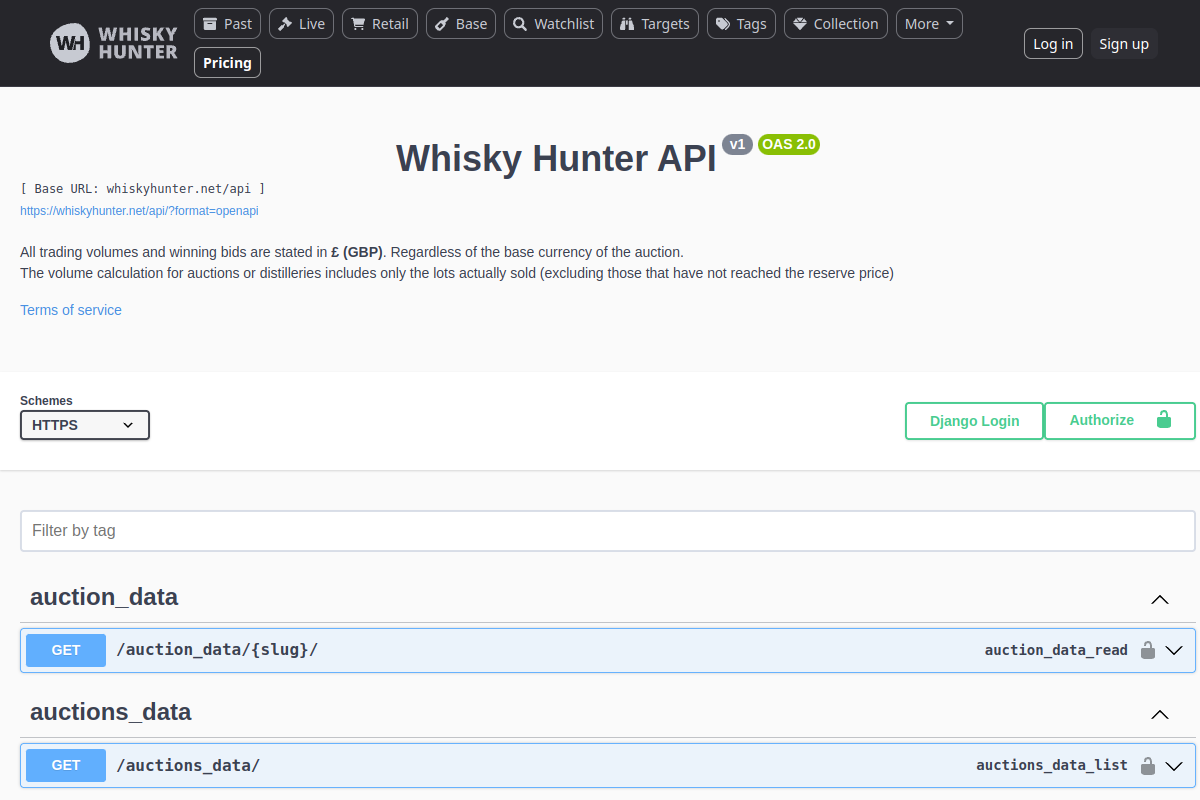The width and height of the screenshot is (1200, 800).
Task: Open the Targets page
Action: (x=654, y=24)
